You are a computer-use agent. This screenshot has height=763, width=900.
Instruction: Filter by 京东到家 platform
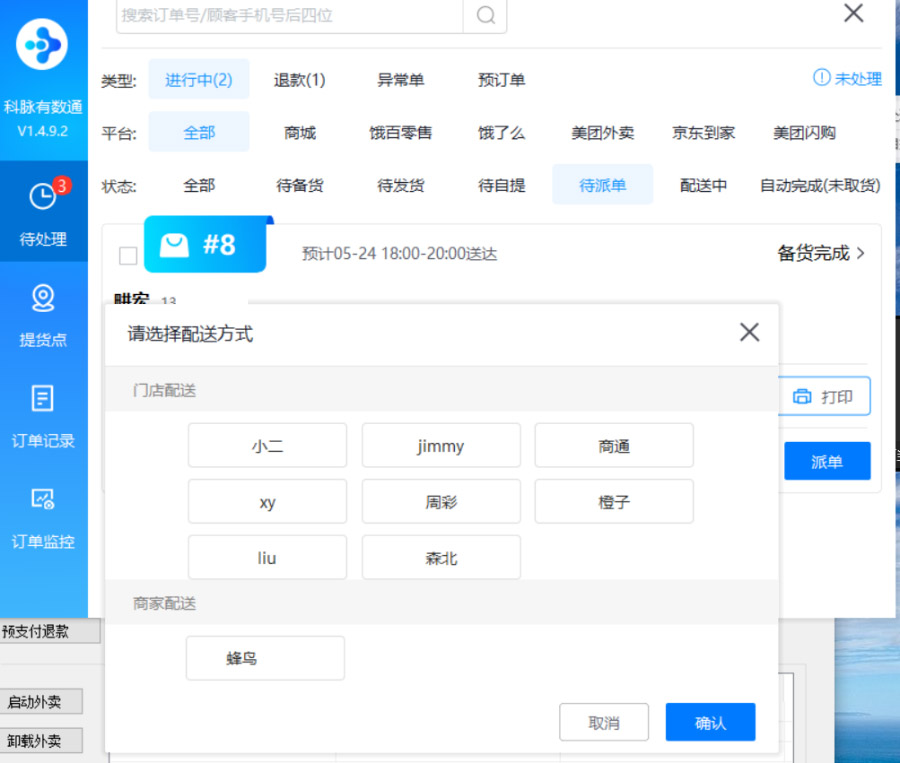(x=704, y=132)
